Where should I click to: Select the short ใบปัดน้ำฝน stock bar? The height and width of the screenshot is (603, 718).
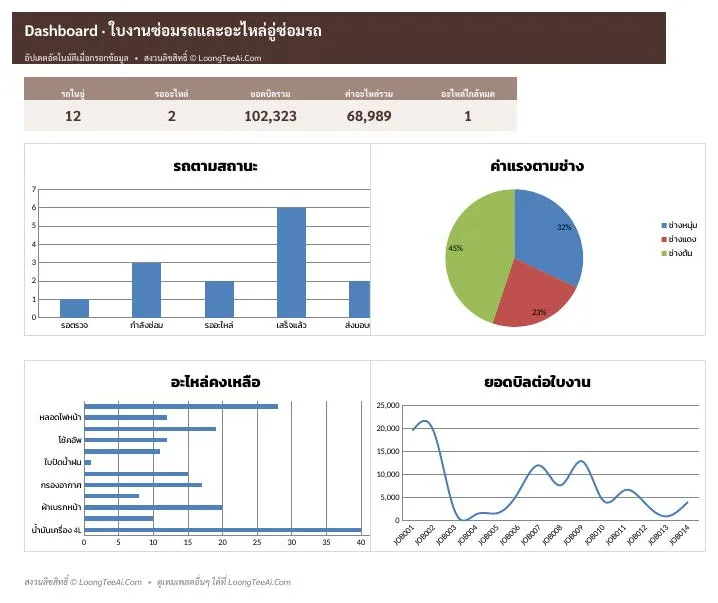pyautogui.click(x=87, y=462)
